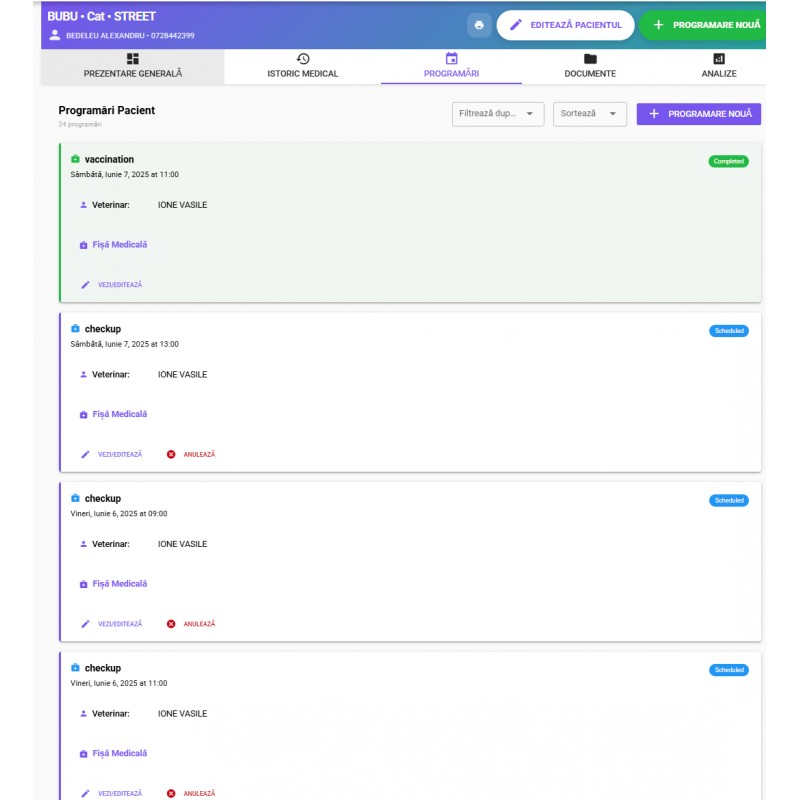The image size is (800, 800).
Task: Click the owner person icon beside Bedeleu Alexandru
Action: pyautogui.click(x=55, y=35)
